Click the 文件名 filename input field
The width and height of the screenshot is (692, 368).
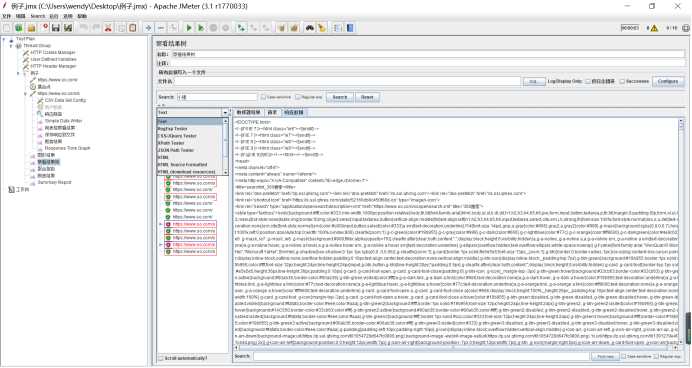coord(347,82)
